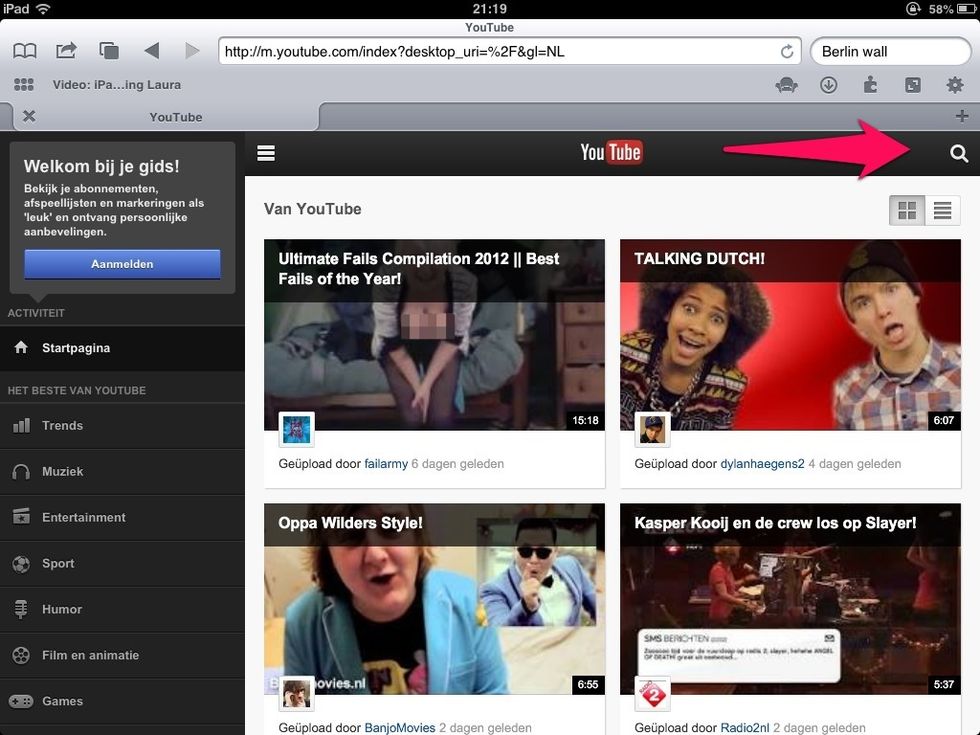Image resolution: width=980 pixels, height=735 pixels.
Task: Open a new tab with the plus button
Action: coord(961,117)
